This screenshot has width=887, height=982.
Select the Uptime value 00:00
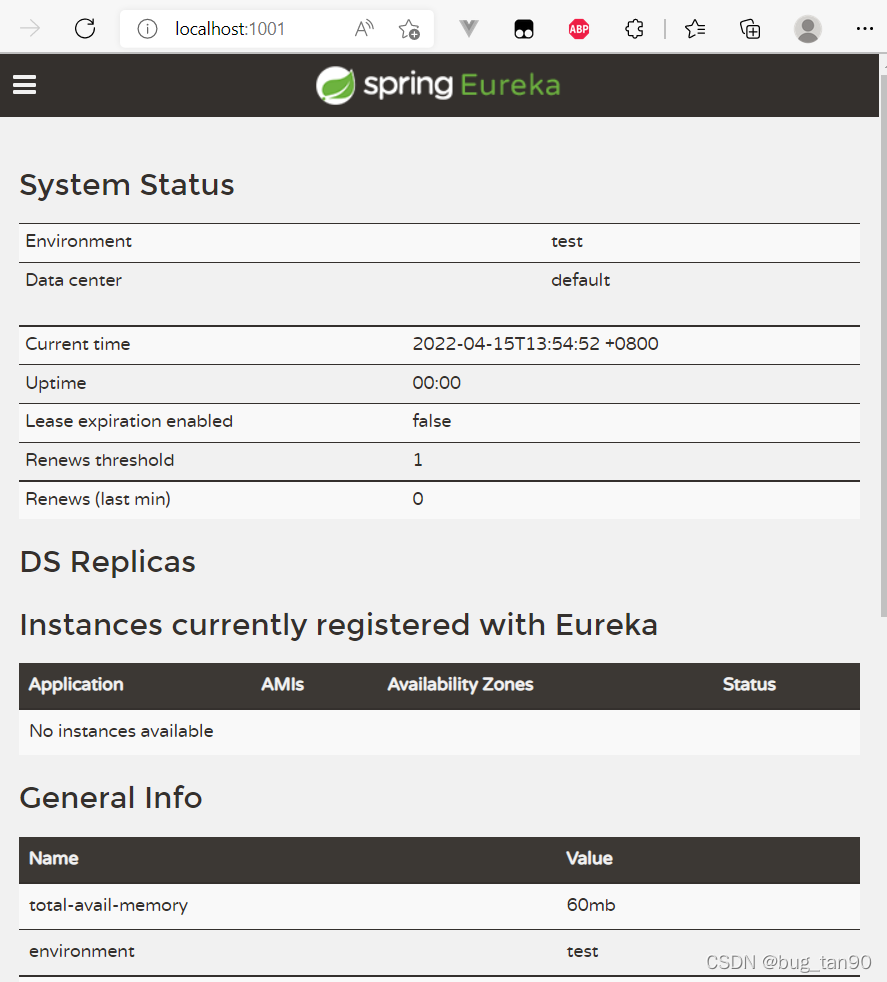(x=437, y=383)
